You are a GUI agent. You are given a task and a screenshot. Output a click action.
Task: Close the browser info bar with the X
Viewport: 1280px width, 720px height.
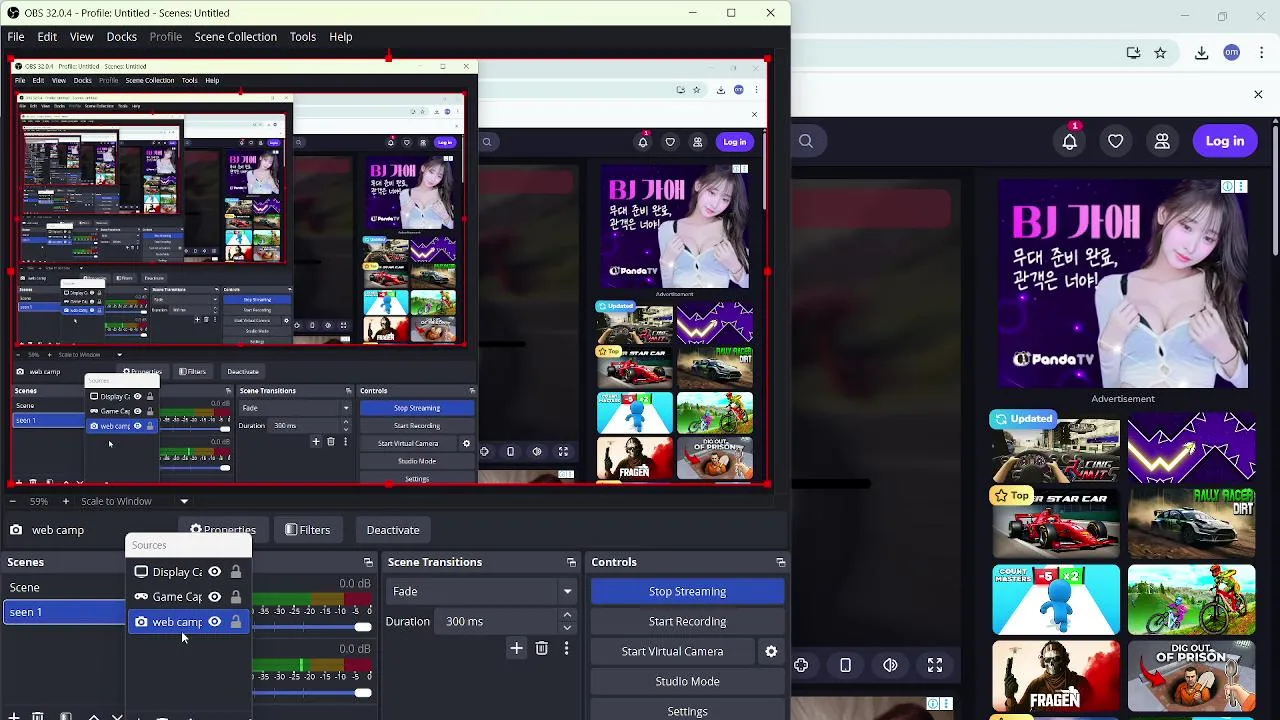click(1258, 94)
